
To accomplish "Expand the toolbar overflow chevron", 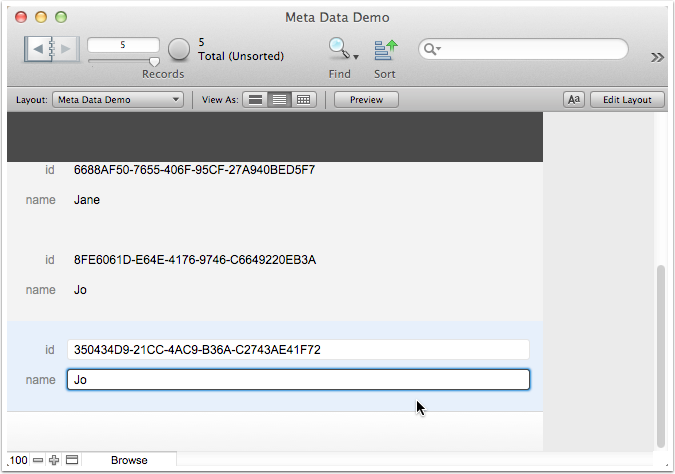I will pos(657,57).
